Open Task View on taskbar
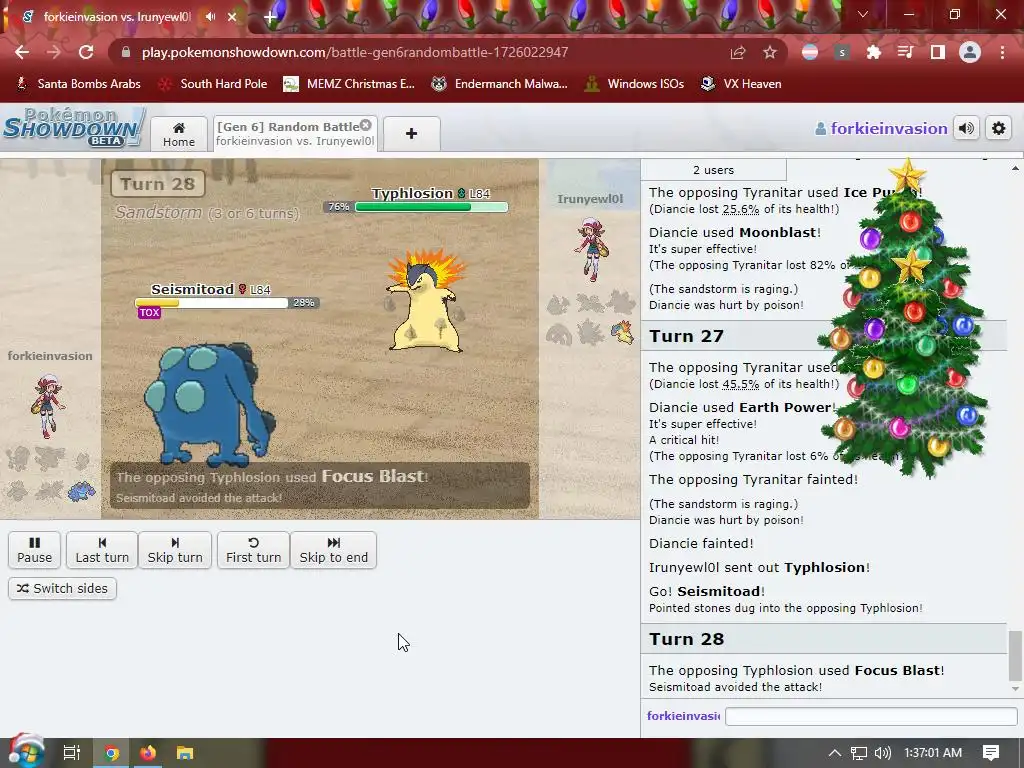 (x=72, y=753)
